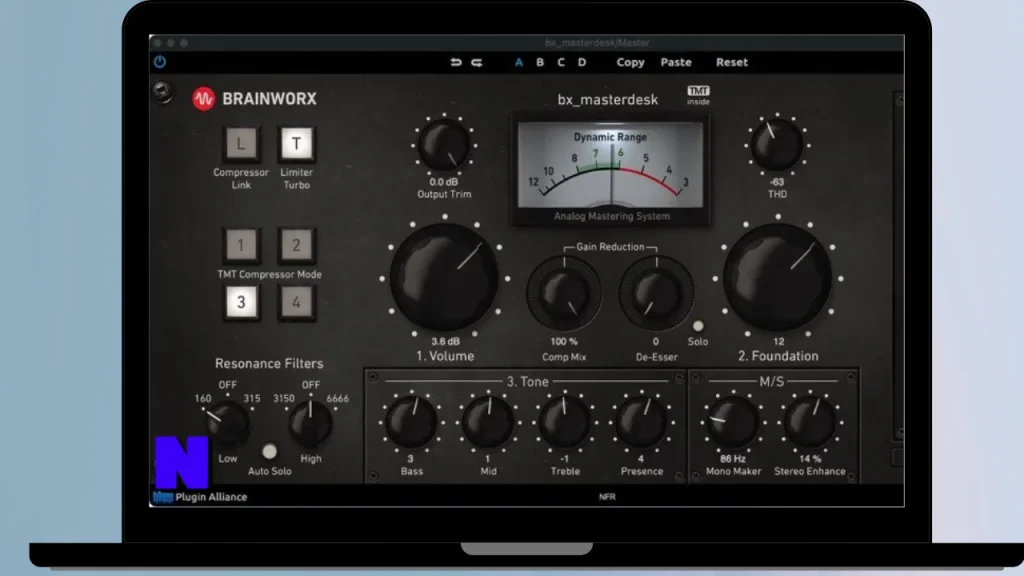1024x576 pixels.
Task: Click the Output Trim knob
Action: coord(444,145)
